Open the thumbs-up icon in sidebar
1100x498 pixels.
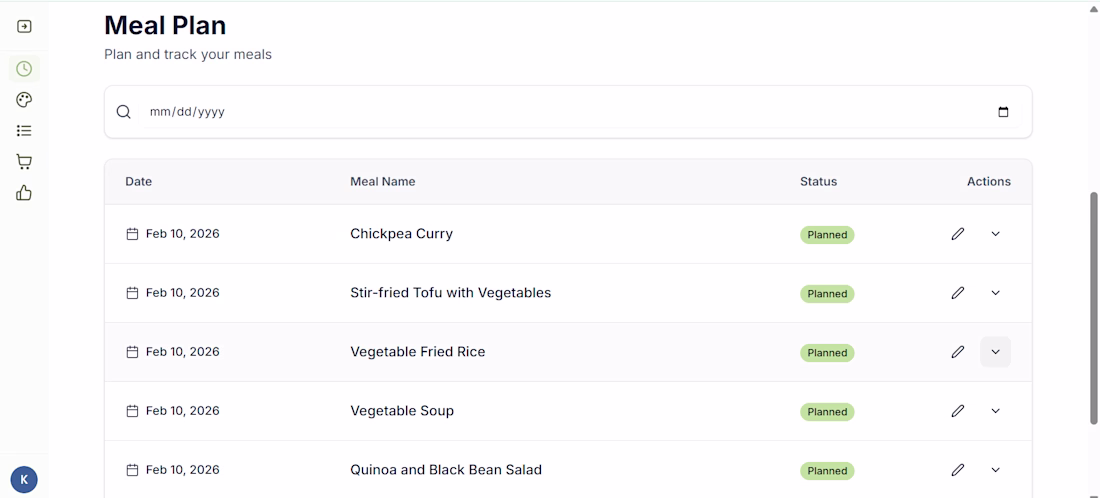tap(24, 193)
